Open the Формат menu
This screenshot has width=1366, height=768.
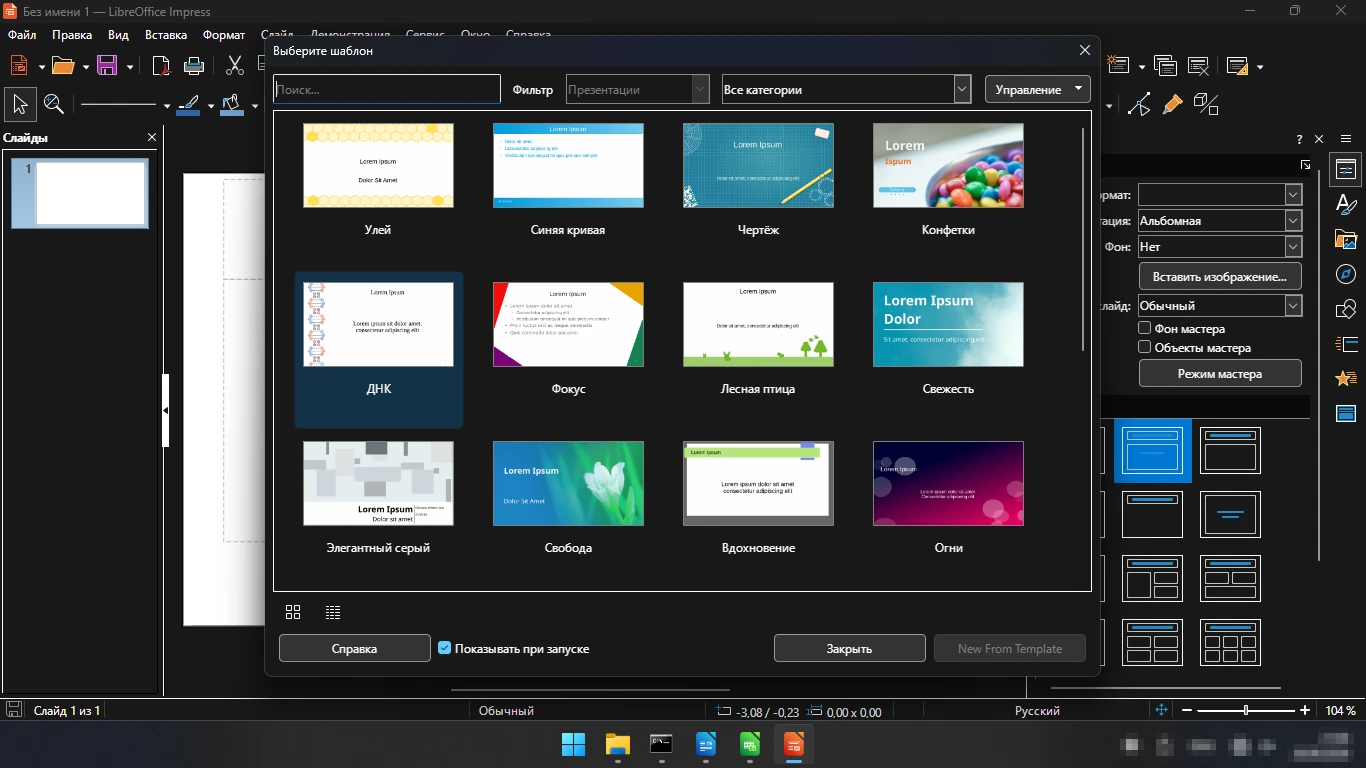coord(223,35)
